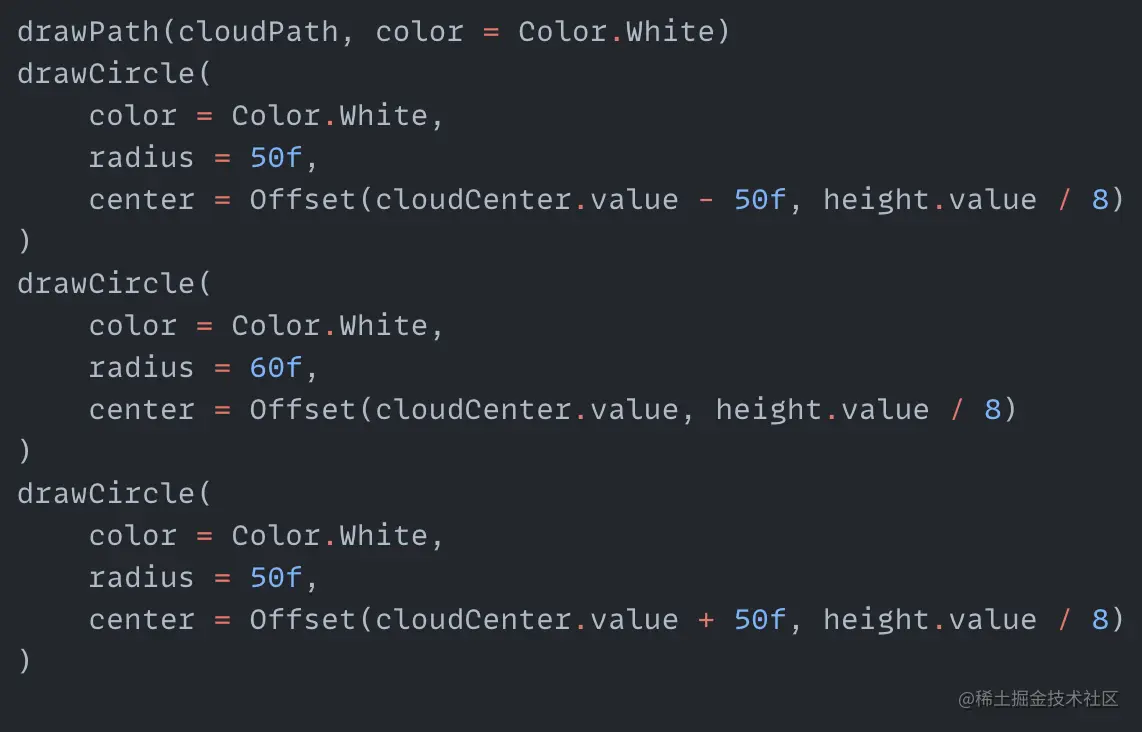Click the first drawCircle call
1142x732 pixels.
point(106,74)
